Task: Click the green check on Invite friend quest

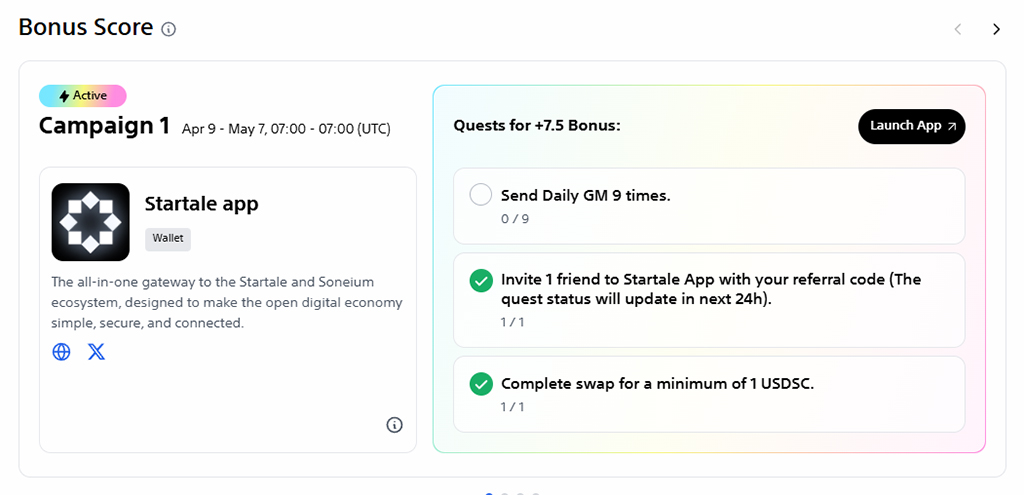Action: (481, 281)
